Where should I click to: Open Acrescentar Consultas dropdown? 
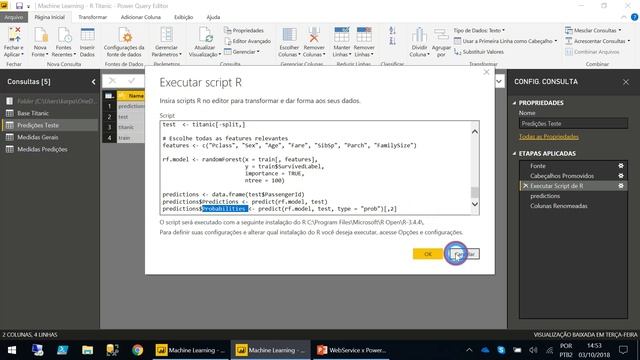(x=598, y=41)
